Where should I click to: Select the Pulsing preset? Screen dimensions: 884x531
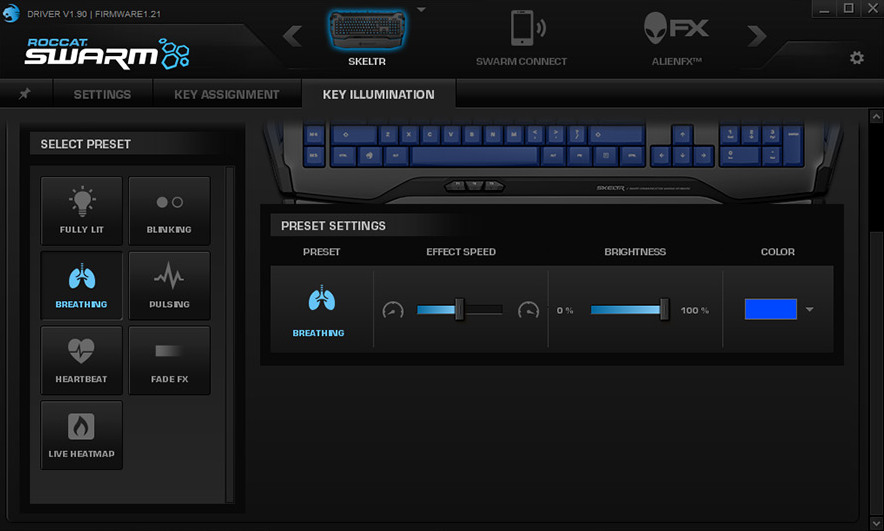point(169,285)
